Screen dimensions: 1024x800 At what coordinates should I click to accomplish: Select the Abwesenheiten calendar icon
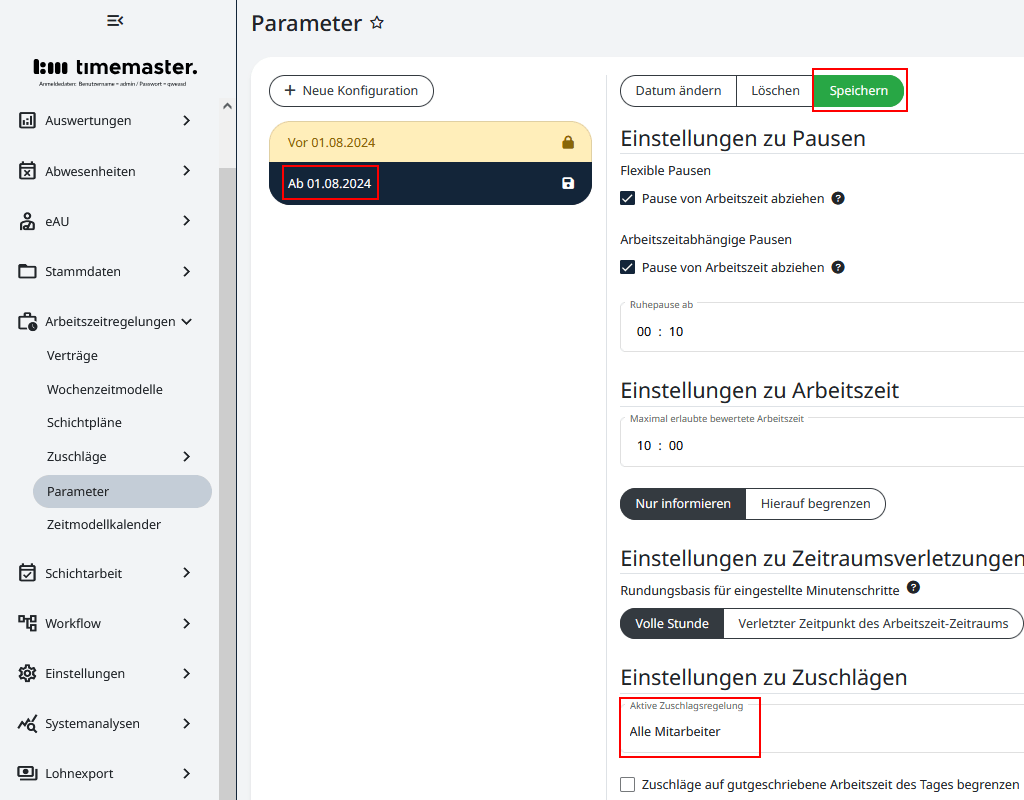pyautogui.click(x=27, y=170)
